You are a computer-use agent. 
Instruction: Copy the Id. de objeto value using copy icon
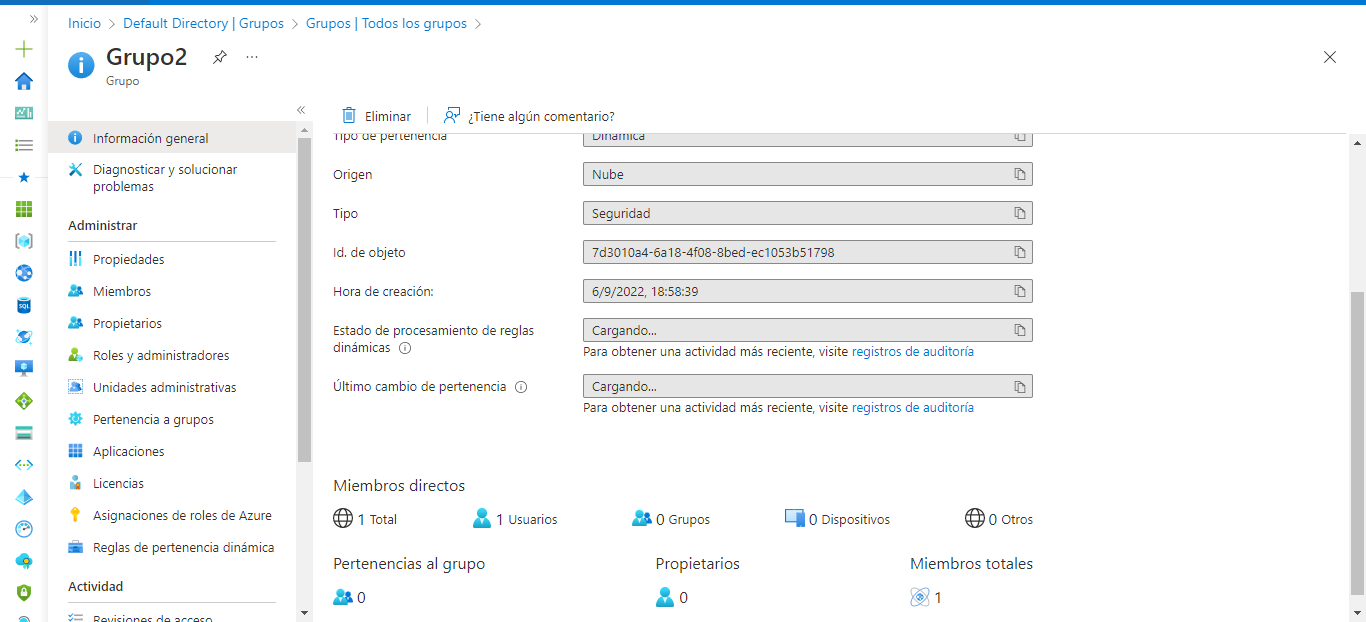(1019, 252)
